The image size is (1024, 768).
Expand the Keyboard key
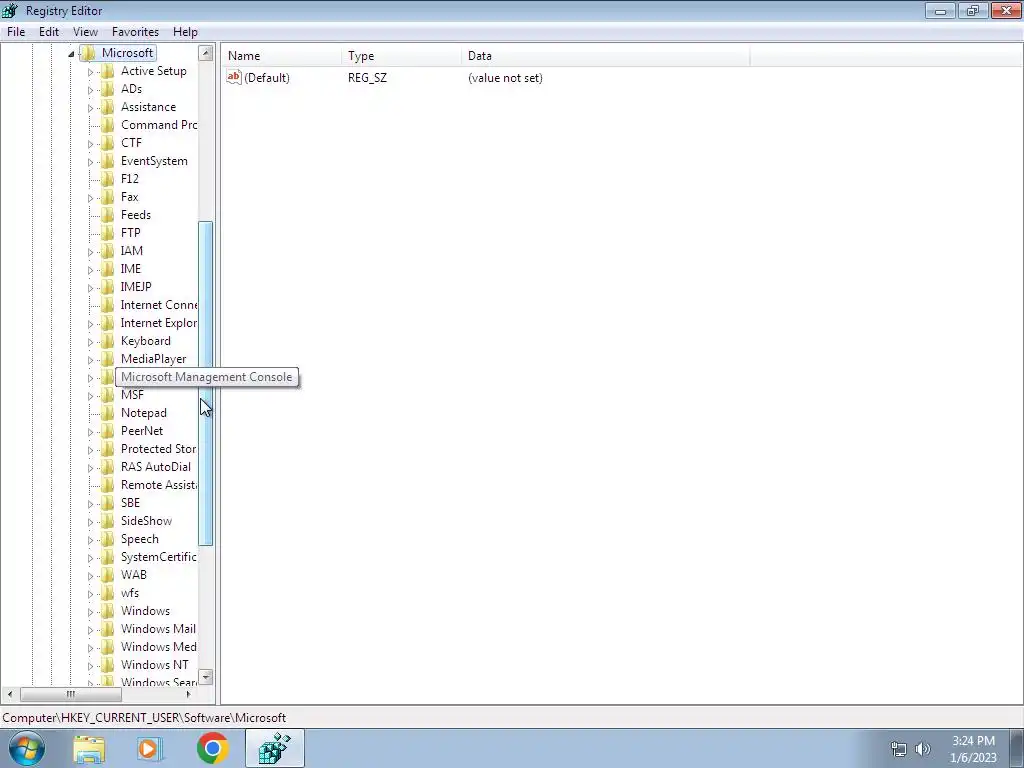pos(90,342)
